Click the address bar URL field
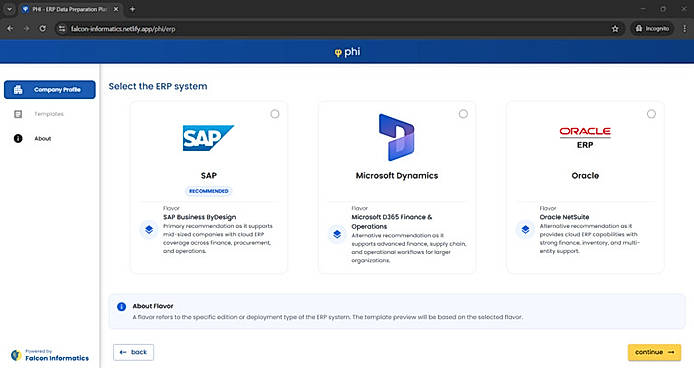694x368 pixels. [339, 29]
